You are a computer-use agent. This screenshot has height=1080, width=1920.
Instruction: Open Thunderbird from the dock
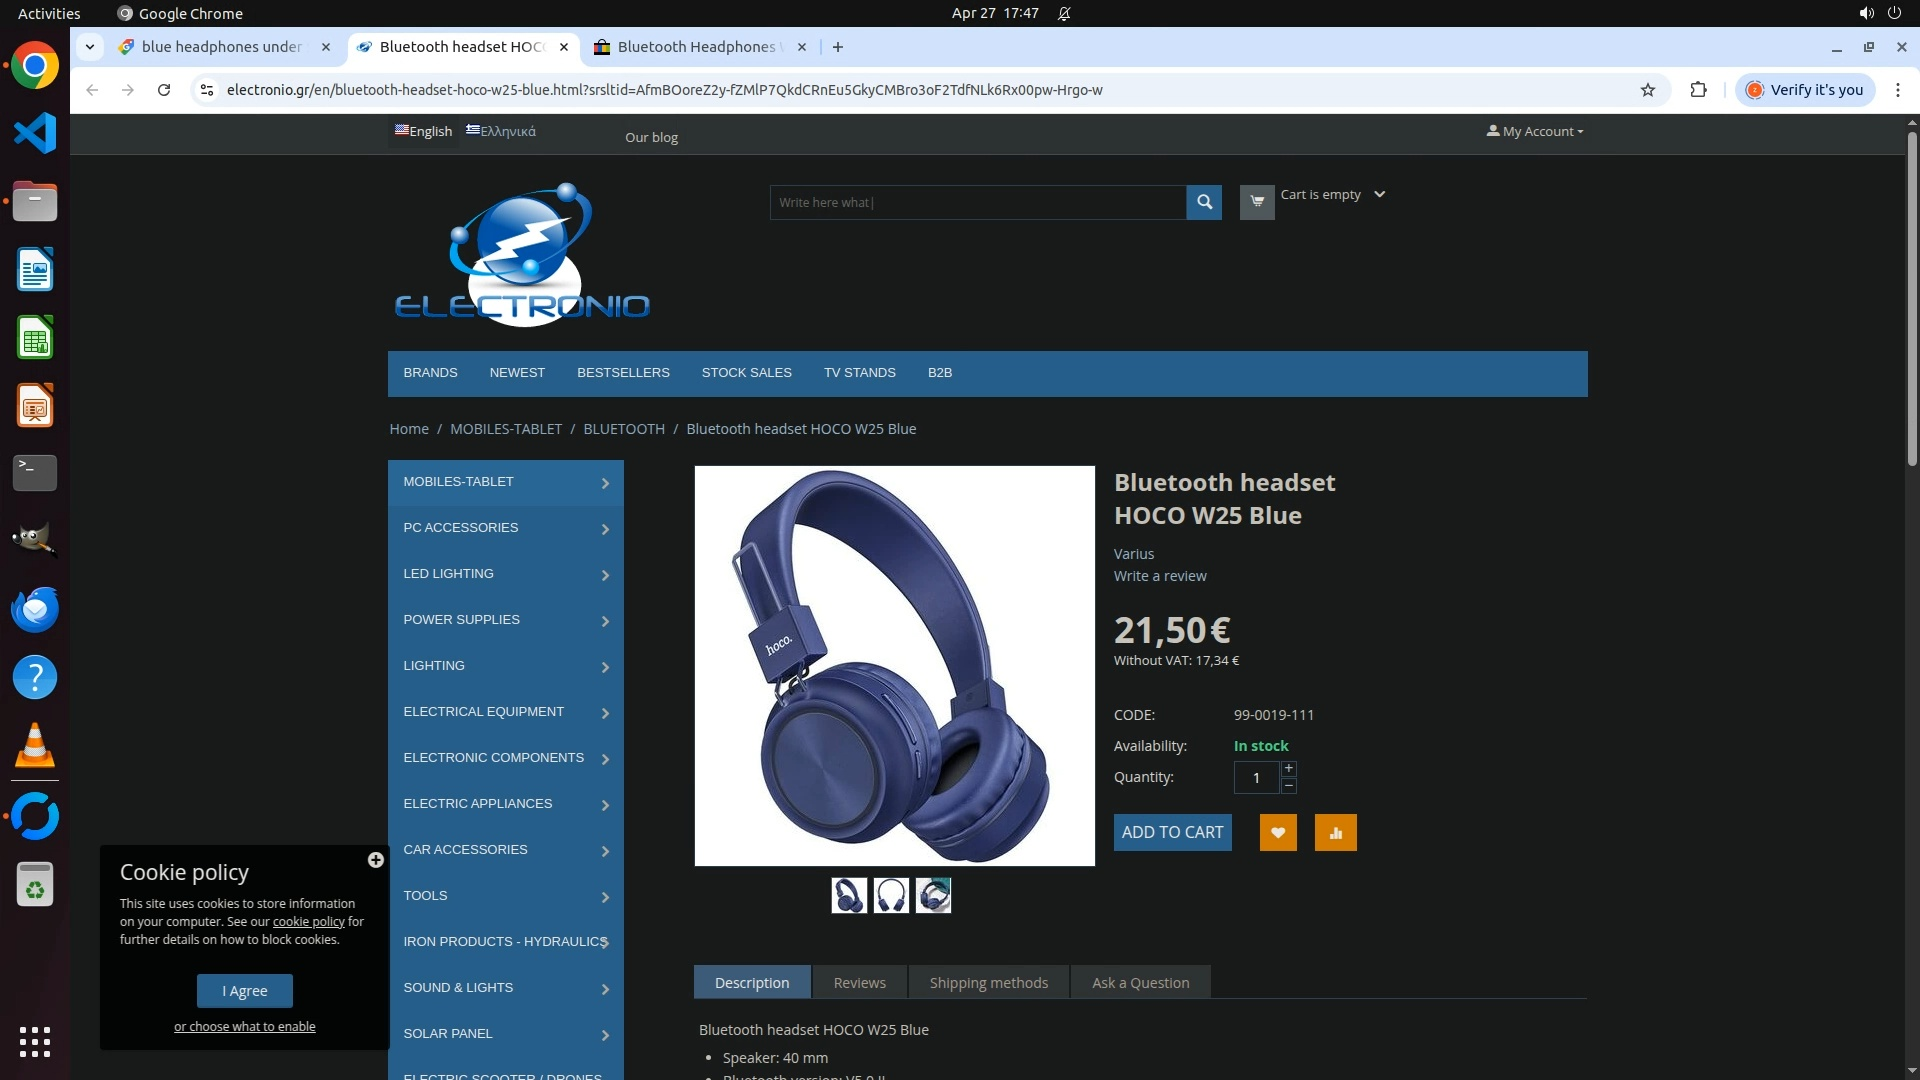35,609
